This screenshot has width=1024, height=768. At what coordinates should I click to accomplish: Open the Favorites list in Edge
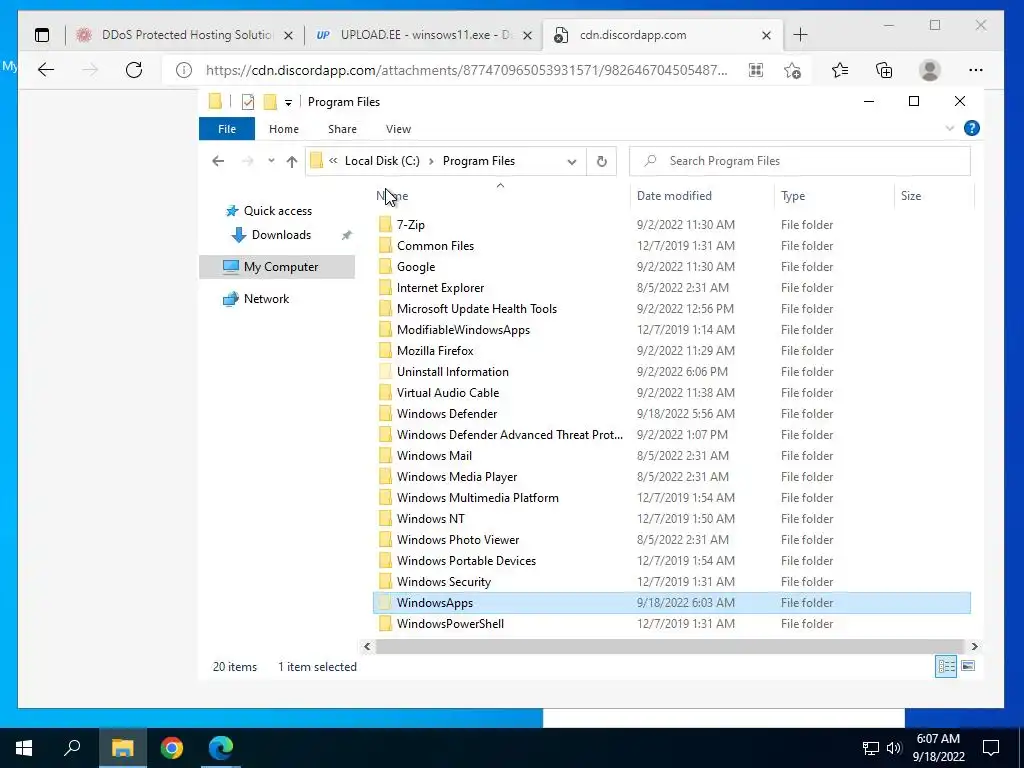[840, 70]
